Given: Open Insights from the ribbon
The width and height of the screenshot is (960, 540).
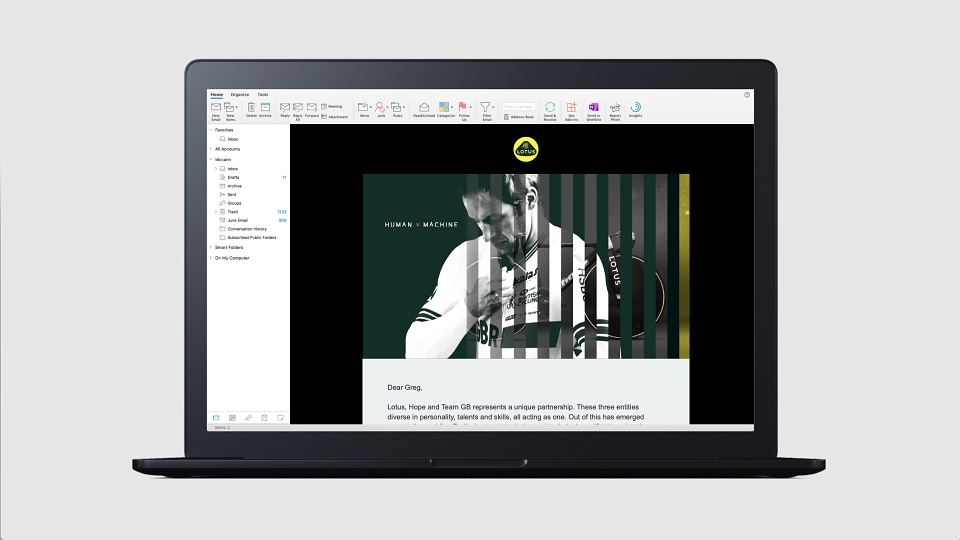Looking at the screenshot, I should tap(636, 110).
